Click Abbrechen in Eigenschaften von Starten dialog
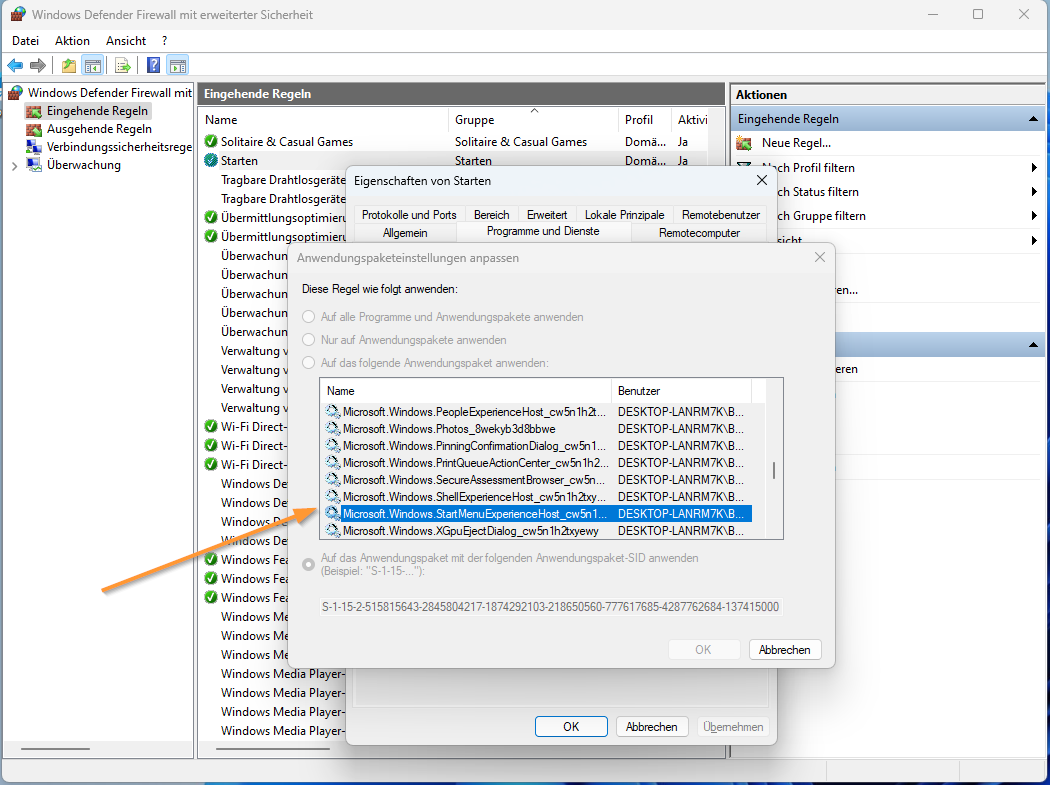This screenshot has width=1050, height=785. (x=652, y=727)
